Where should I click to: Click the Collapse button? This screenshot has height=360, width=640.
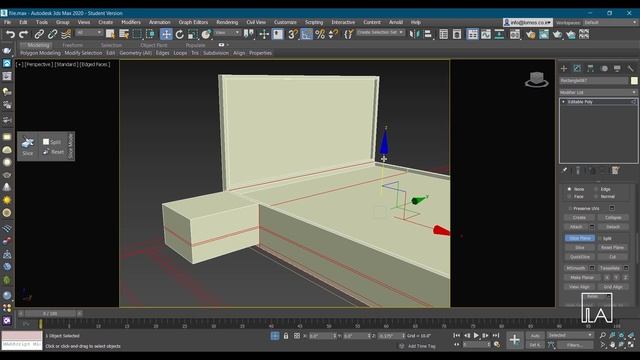[x=613, y=218]
